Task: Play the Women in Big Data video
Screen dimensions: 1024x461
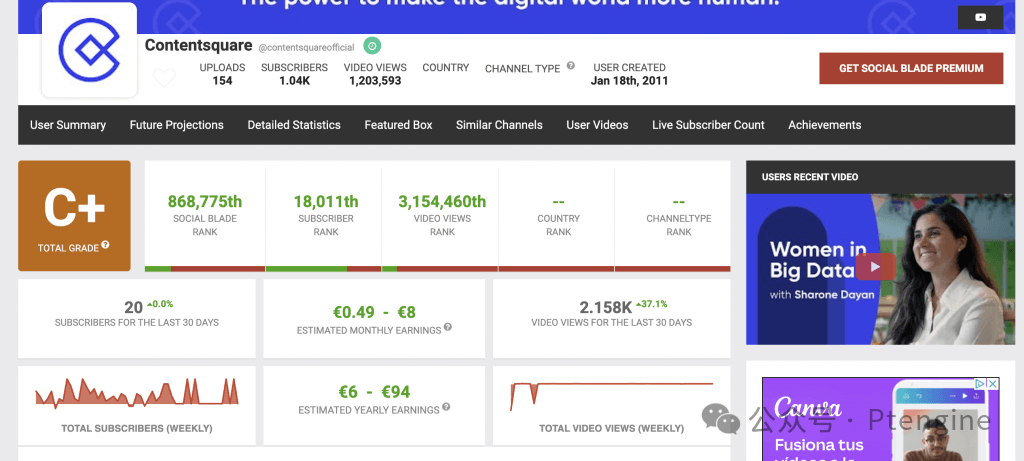Action: click(x=876, y=267)
